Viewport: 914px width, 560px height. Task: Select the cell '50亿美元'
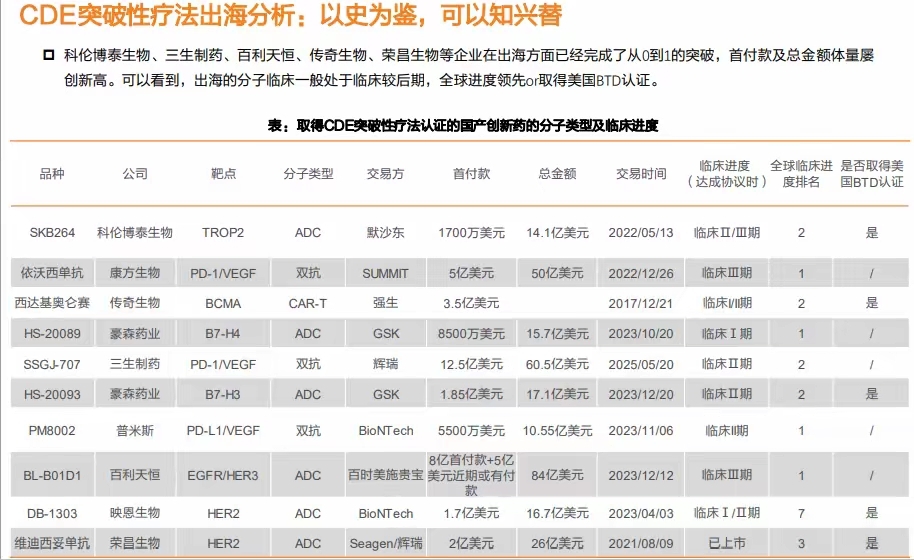(x=557, y=273)
